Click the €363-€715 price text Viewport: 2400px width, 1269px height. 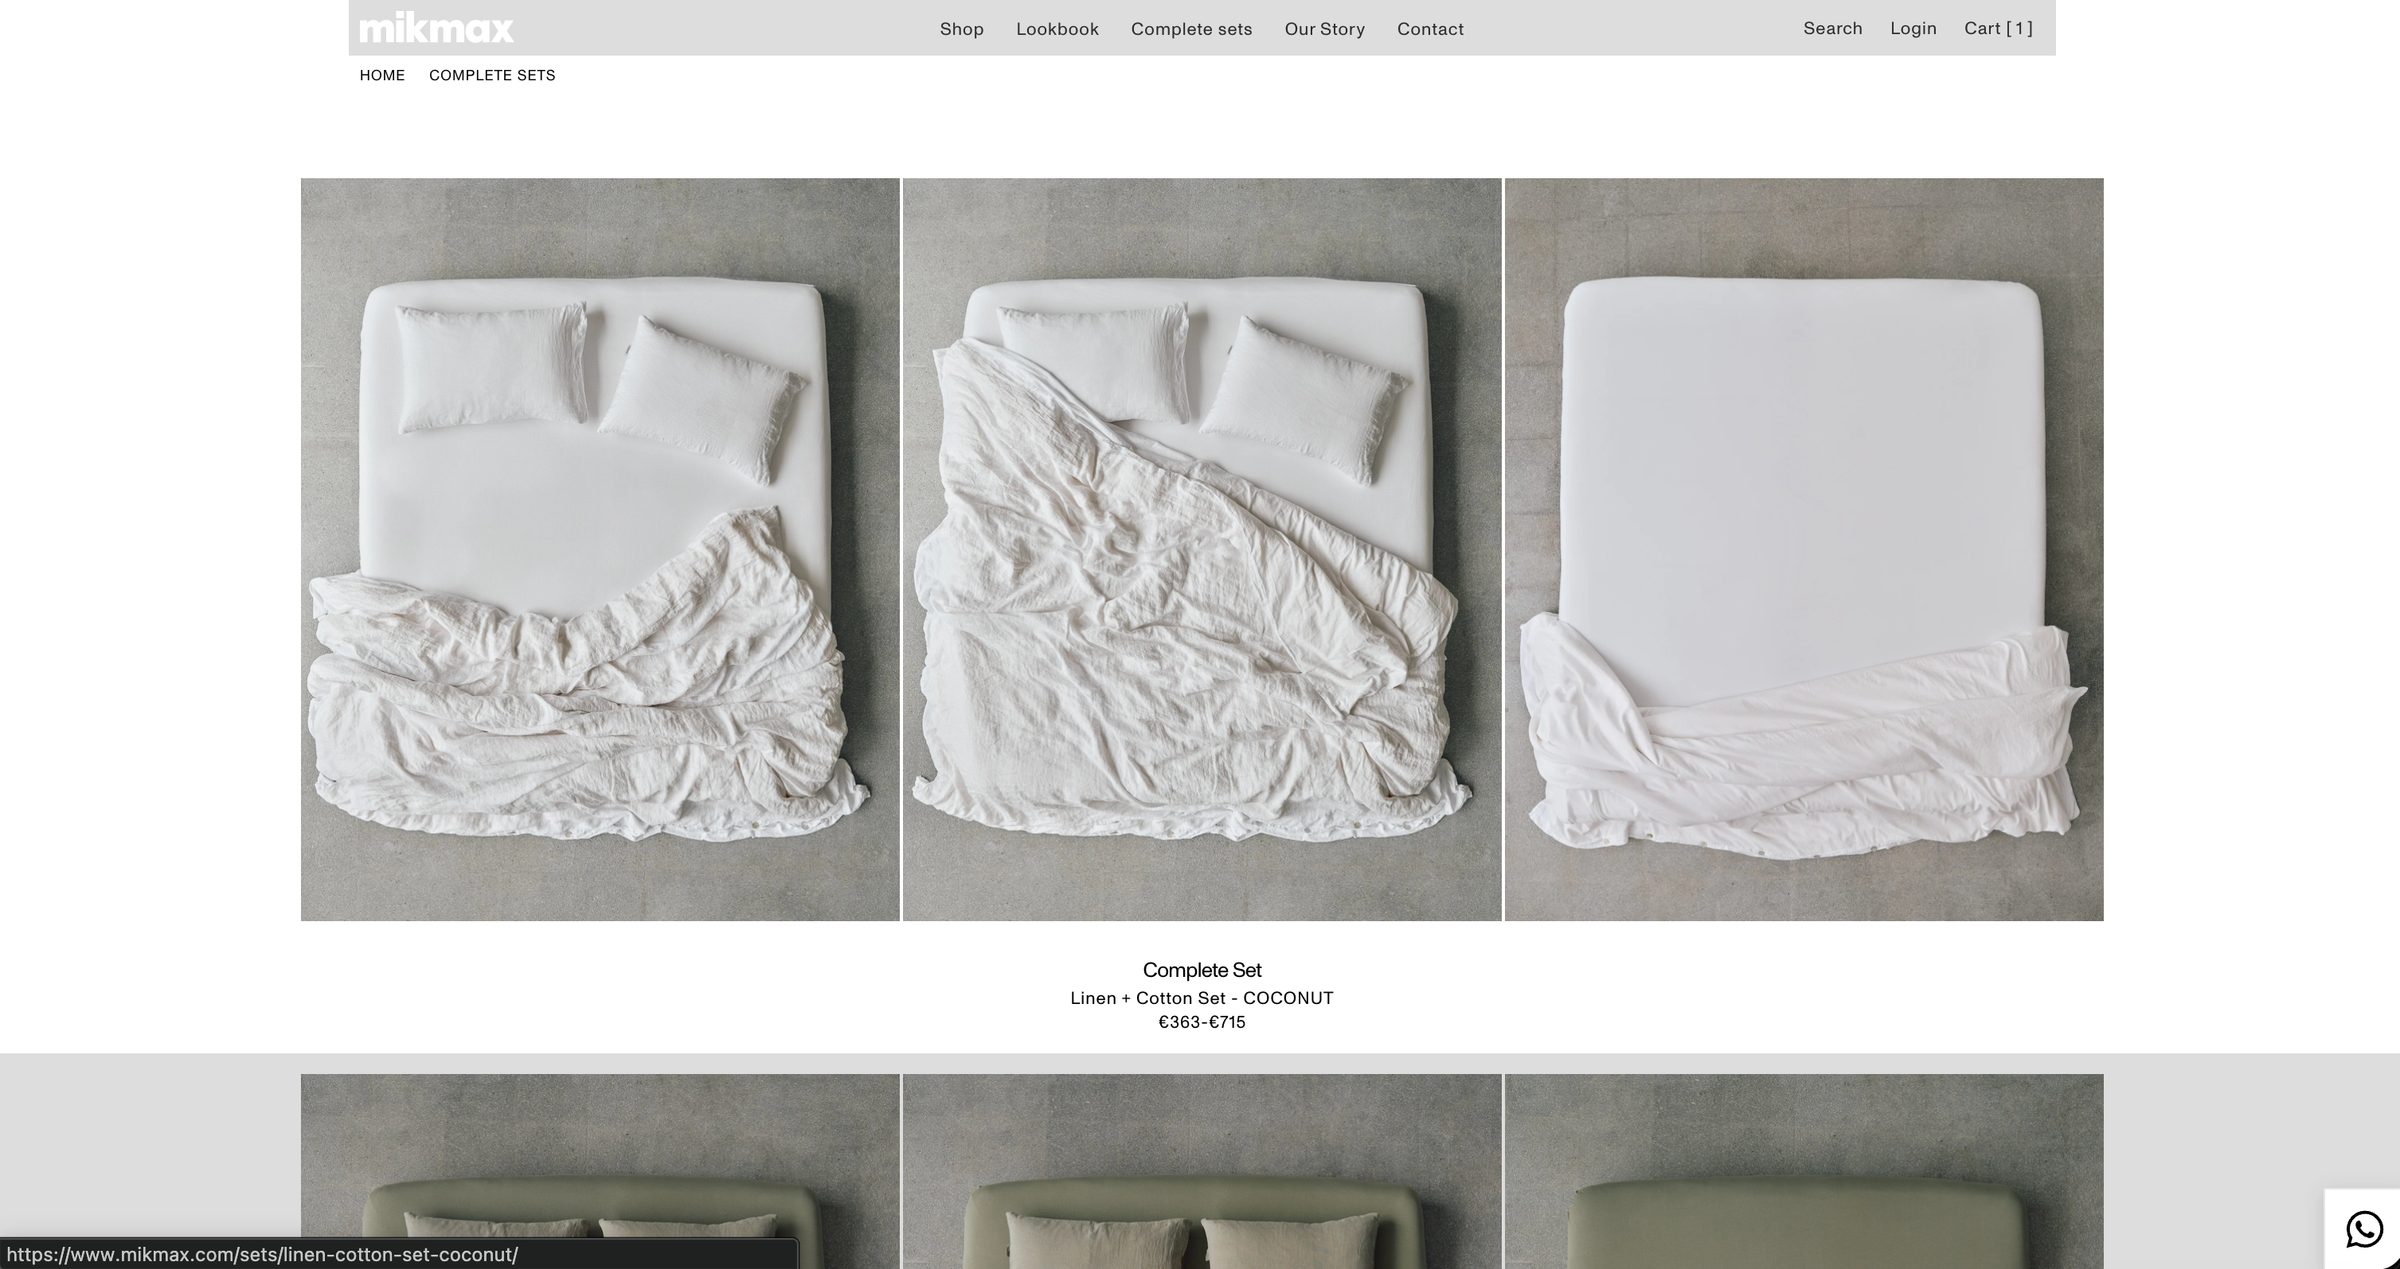click(x=1201, y=1022)
